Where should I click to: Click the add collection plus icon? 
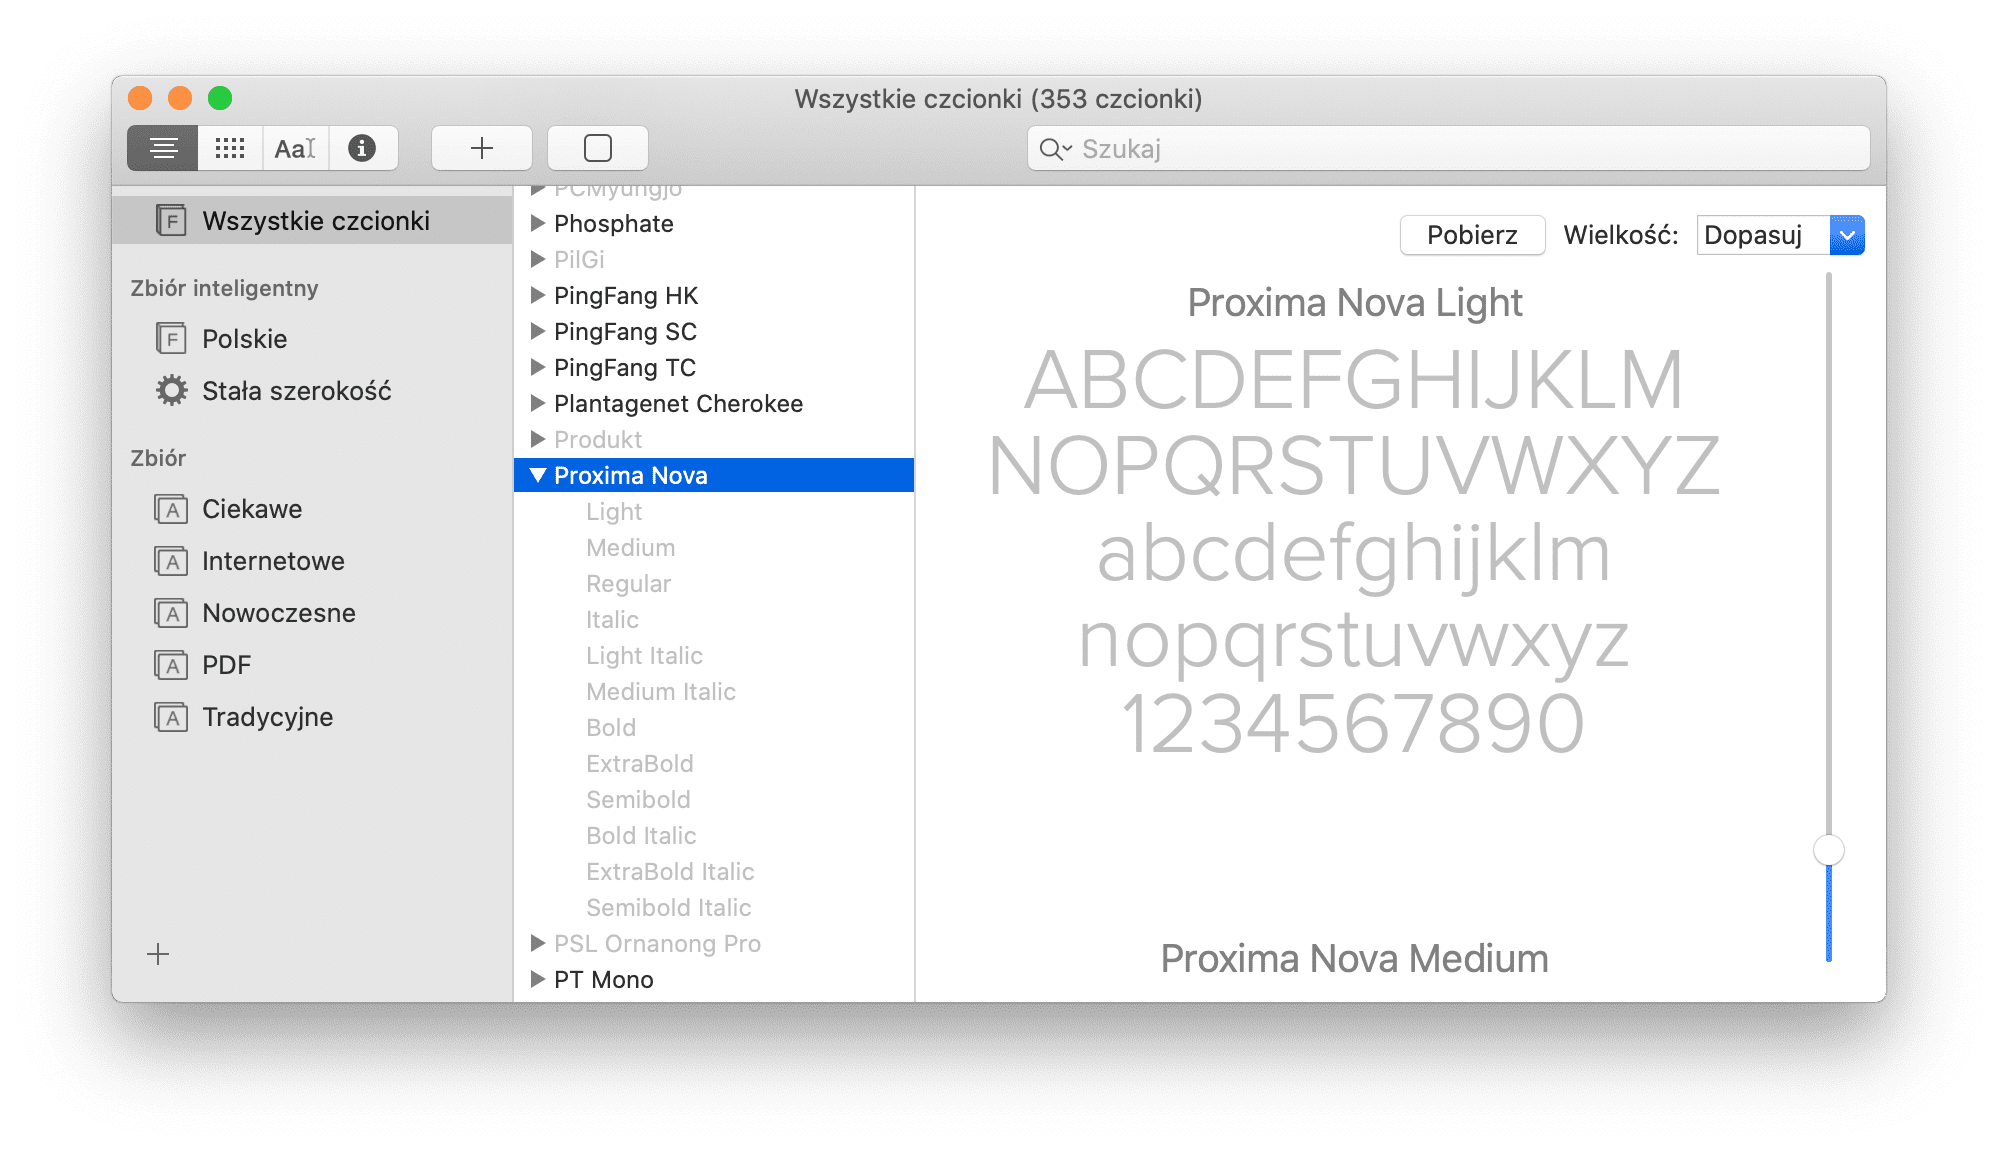158,952
